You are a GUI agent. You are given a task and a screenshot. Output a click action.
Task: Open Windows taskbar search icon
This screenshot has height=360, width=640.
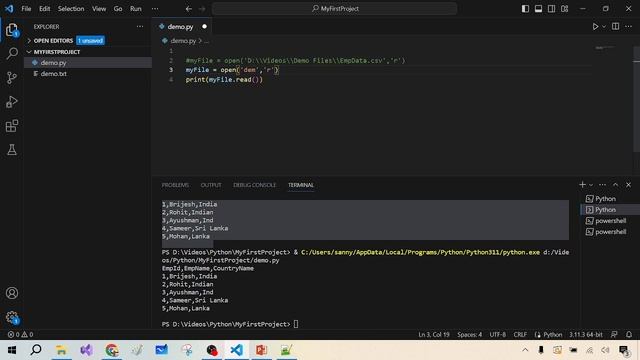pyautogui.click(x=36, y=350)
